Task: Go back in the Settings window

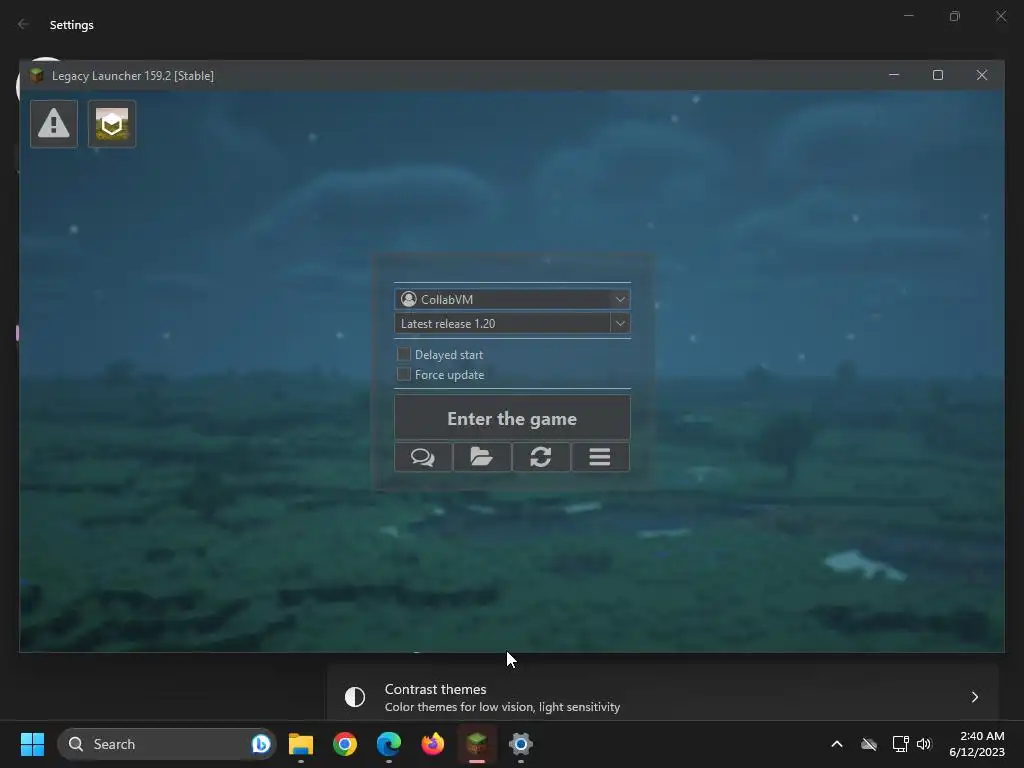Action: point(23,24)
